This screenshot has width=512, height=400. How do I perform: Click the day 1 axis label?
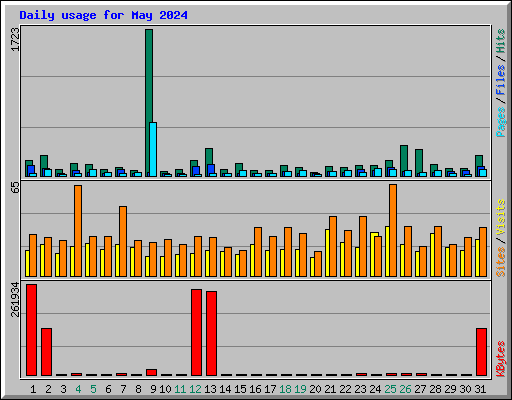(x=33, y=389)
